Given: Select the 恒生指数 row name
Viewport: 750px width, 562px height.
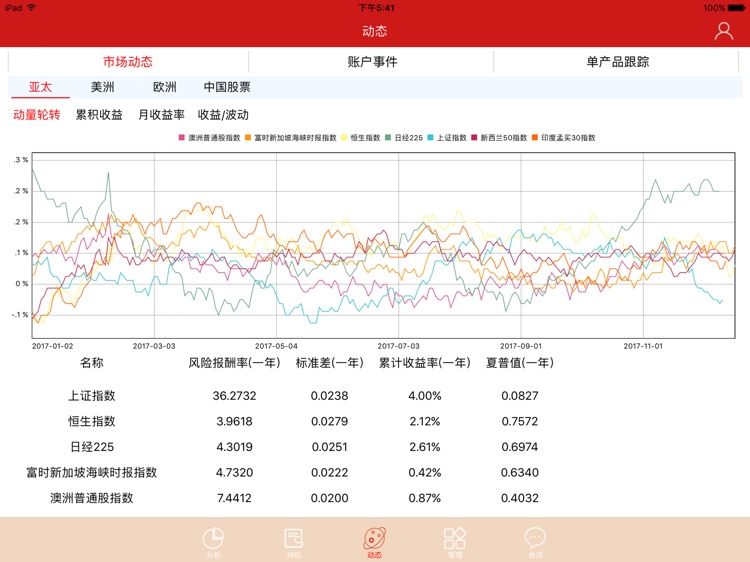Looking at the screenshot, I should (92, 421).
